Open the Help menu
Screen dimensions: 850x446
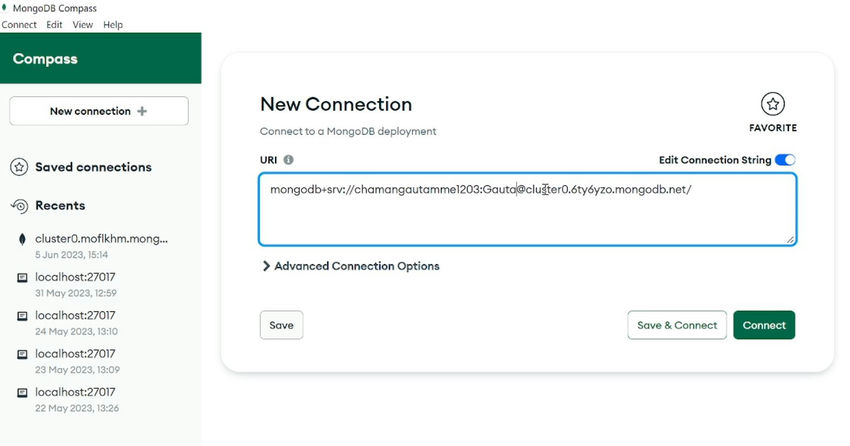point(113,25)
